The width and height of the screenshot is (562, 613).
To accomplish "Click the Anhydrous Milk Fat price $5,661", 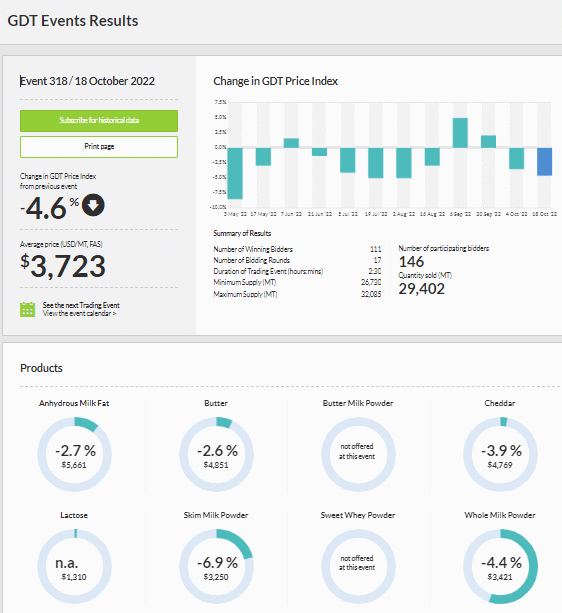I will (x=74, y=465).
